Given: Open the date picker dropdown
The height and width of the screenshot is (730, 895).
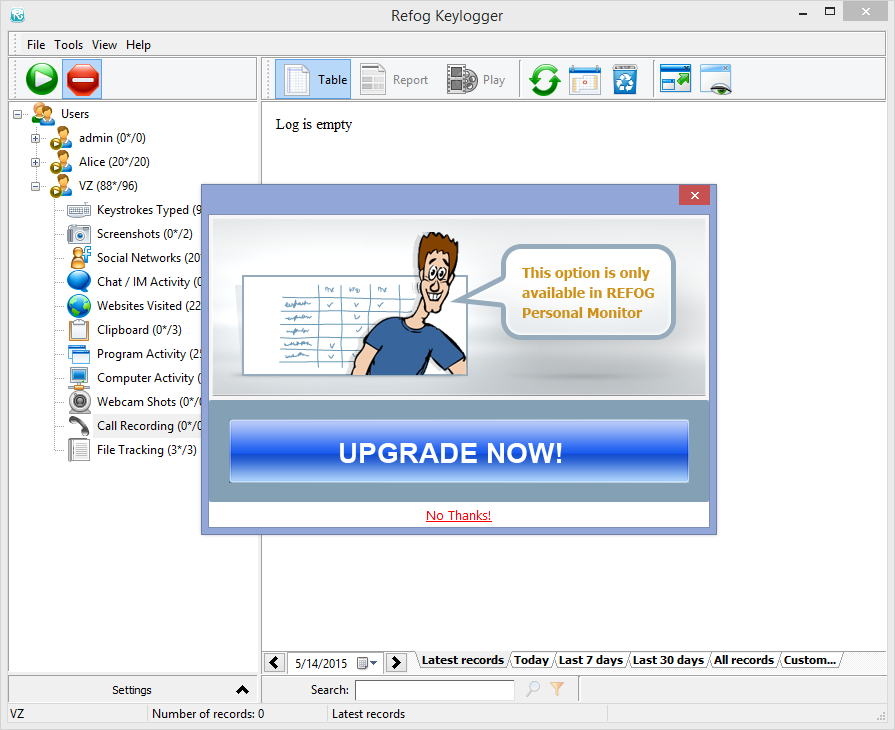Looking at the screenshot, I should pos(368,663).
